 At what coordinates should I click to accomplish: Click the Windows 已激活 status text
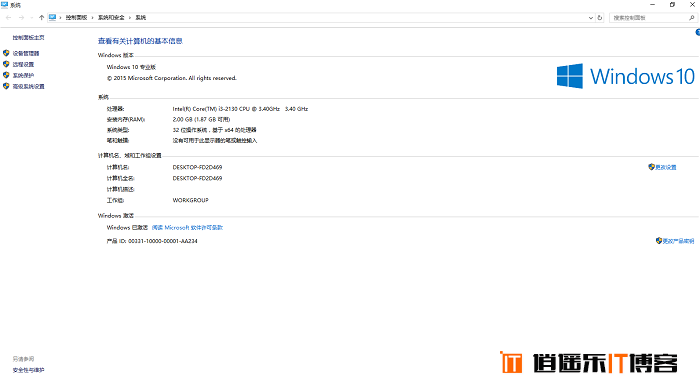click(127, 228)
